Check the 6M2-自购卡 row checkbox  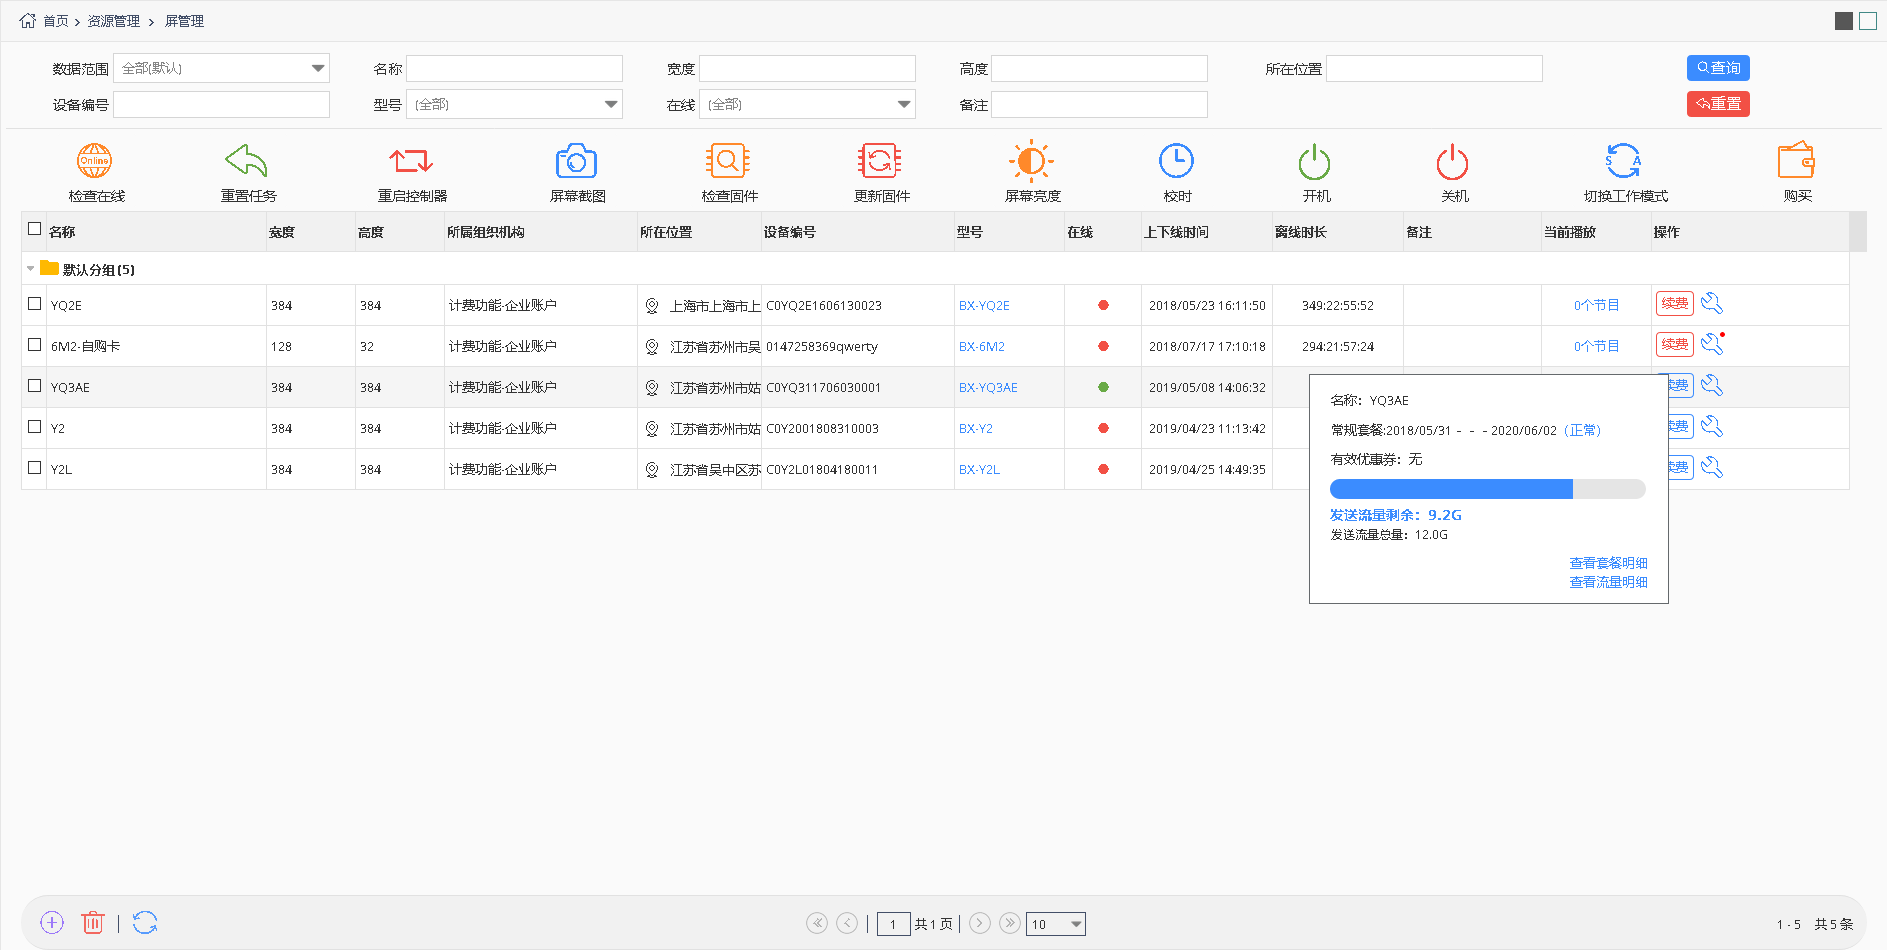[35, 344]
